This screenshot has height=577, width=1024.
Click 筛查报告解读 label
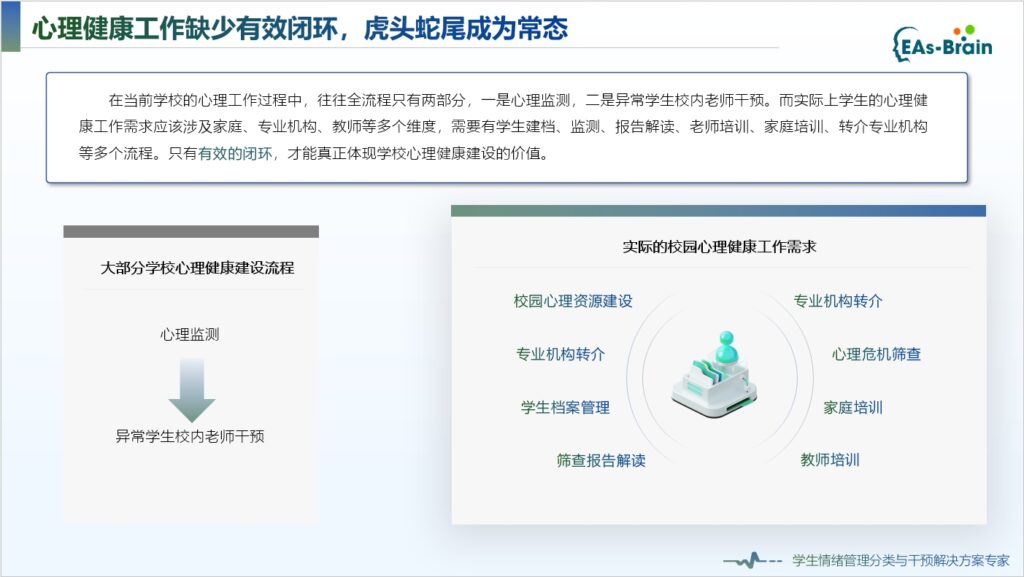(601, 461)
